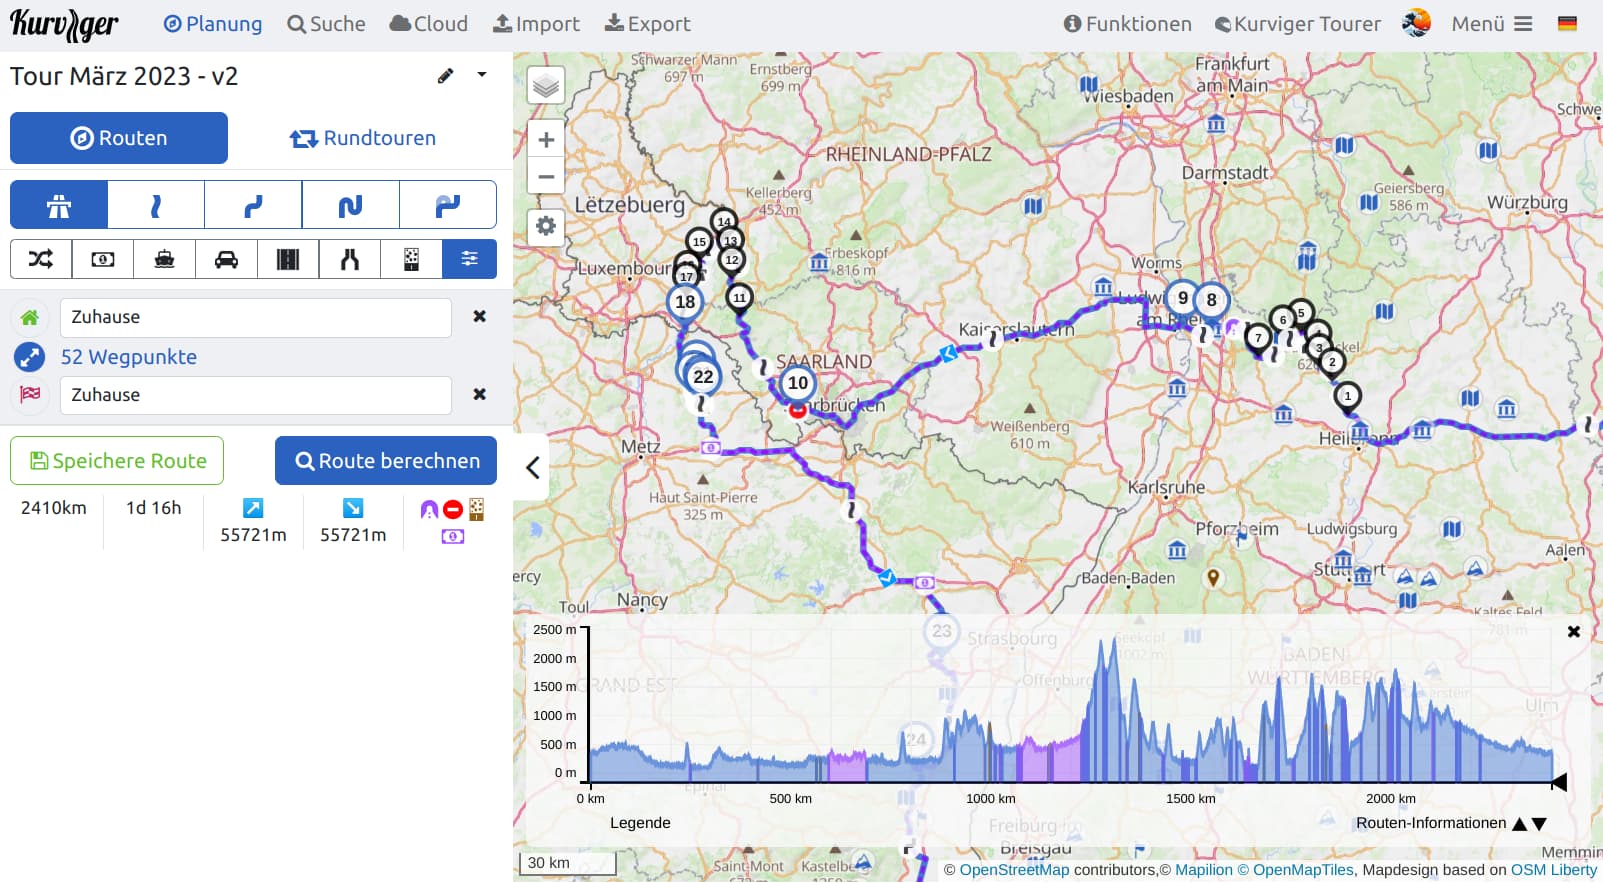Image resolution: width=1603 pixels, height=883 pixels.
Task: Expand waypoints with blue arrows icon
Action: 30,357
